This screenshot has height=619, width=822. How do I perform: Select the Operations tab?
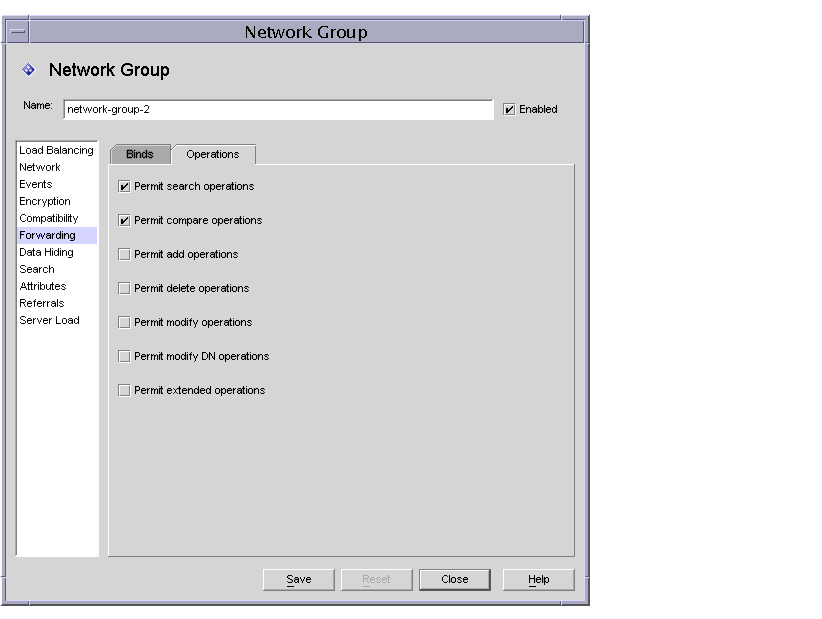click(213, 154)
